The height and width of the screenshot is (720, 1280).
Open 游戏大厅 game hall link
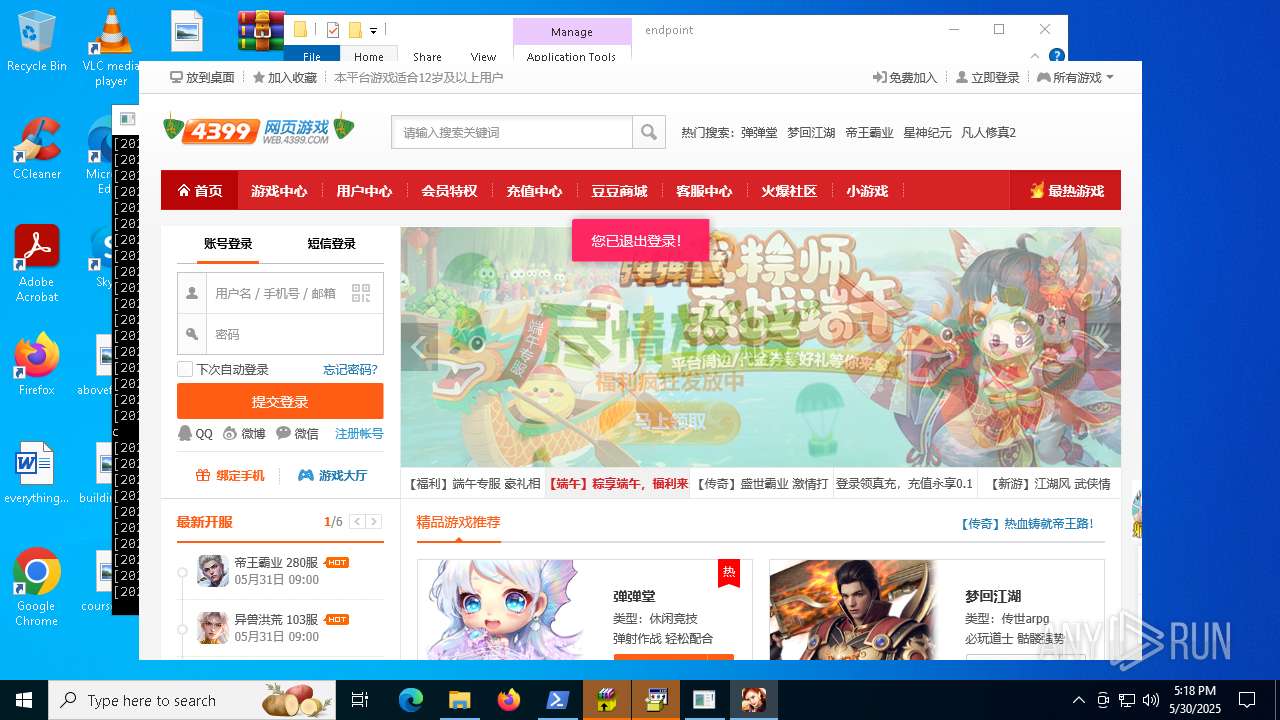[333, 475]
